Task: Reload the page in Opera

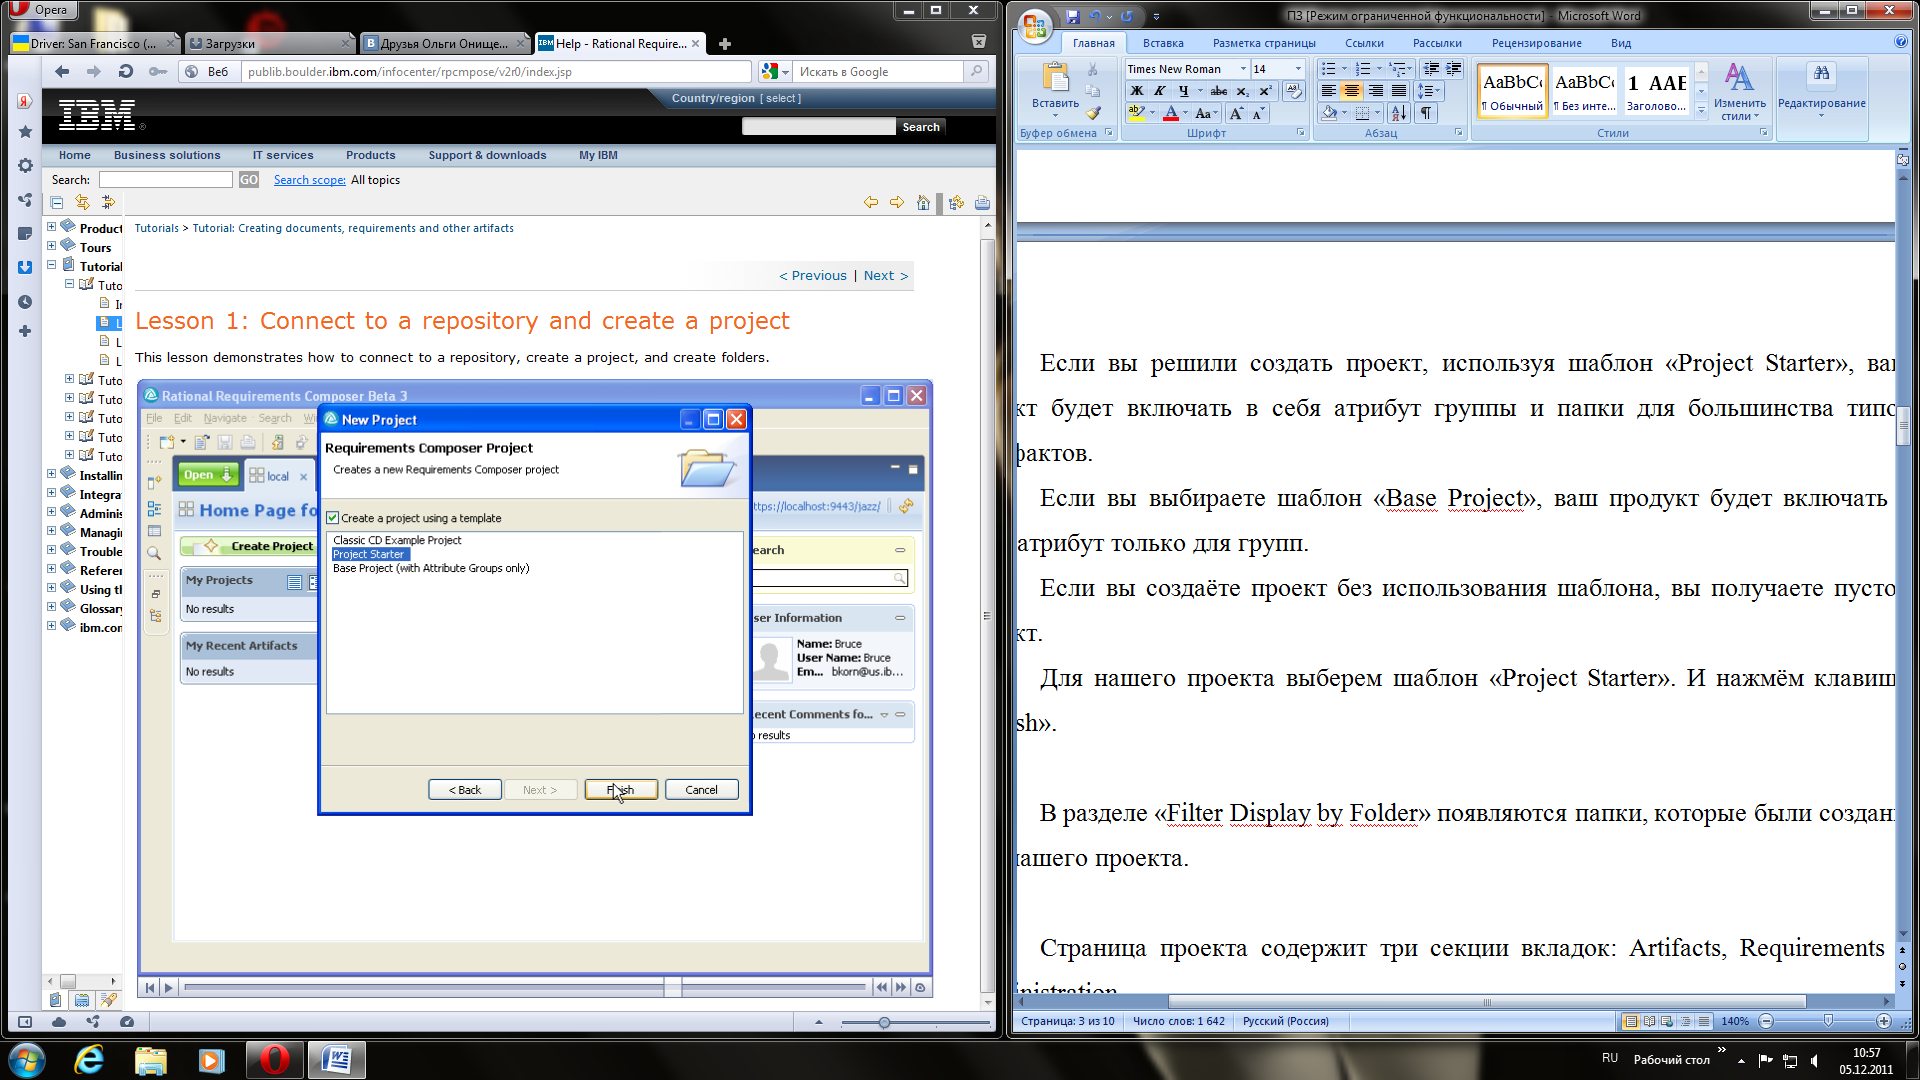Action: 125,72
